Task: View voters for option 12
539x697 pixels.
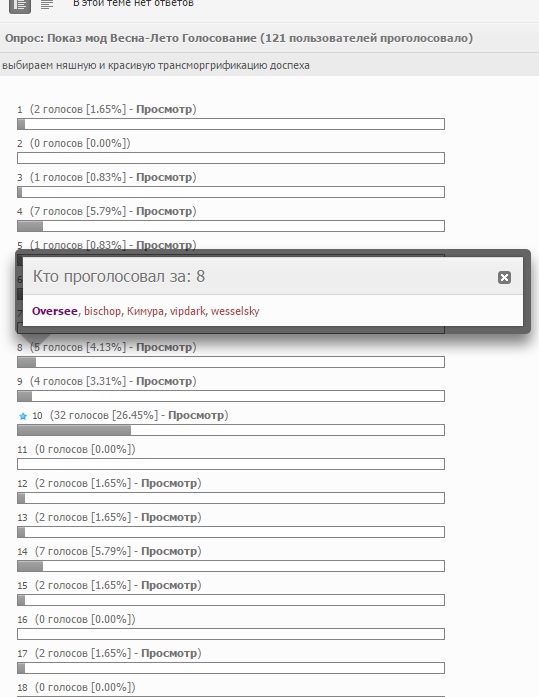Action: click(170, 483)
